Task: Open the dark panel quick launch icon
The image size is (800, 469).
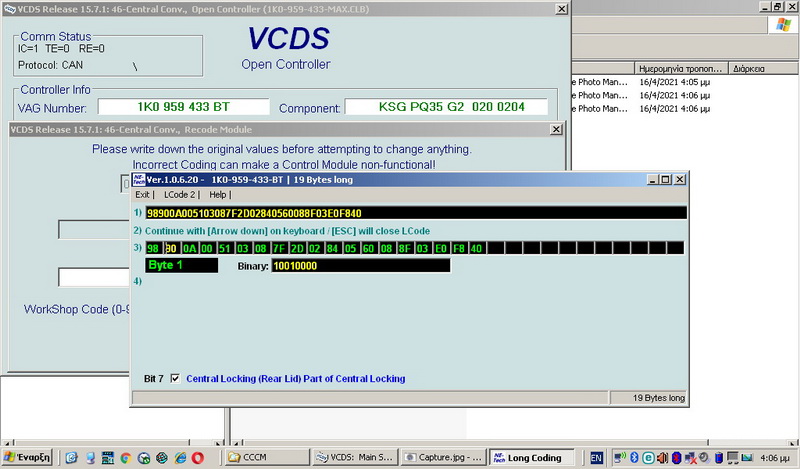Action: tap(108, 458)
